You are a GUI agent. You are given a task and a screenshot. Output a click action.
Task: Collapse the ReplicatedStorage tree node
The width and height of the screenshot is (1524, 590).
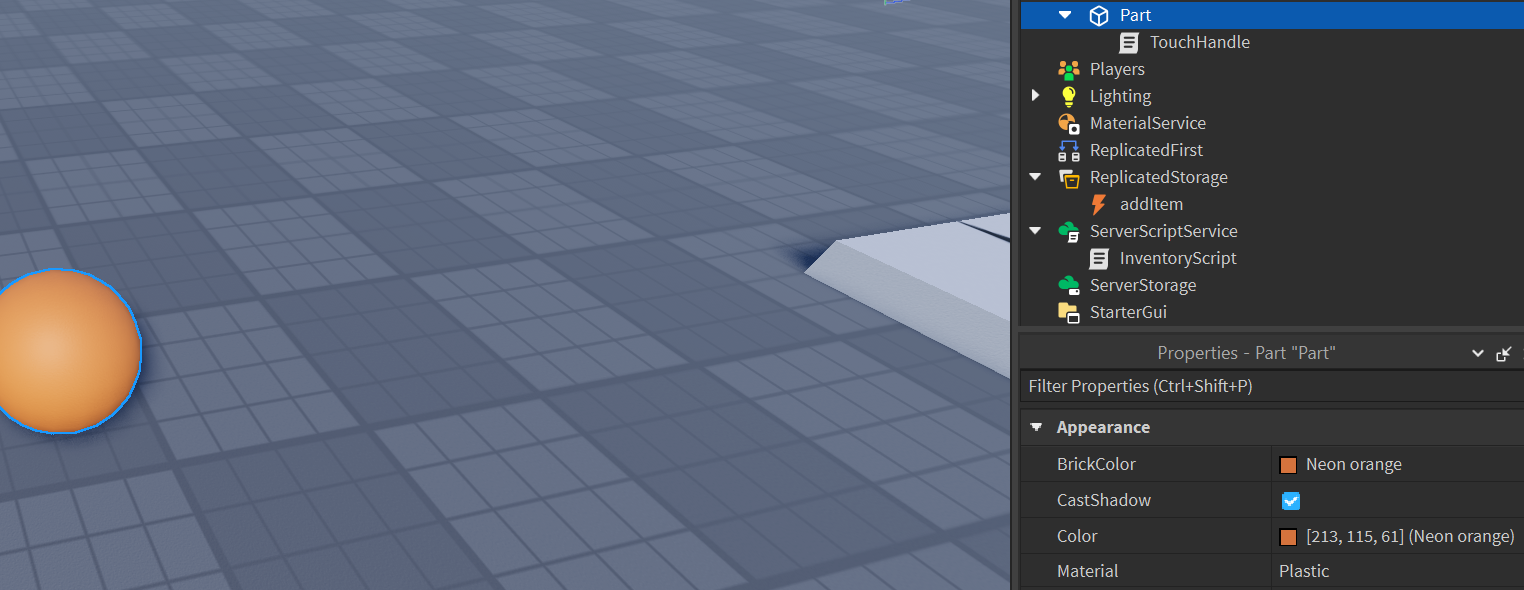click(x=1035, y=176)
